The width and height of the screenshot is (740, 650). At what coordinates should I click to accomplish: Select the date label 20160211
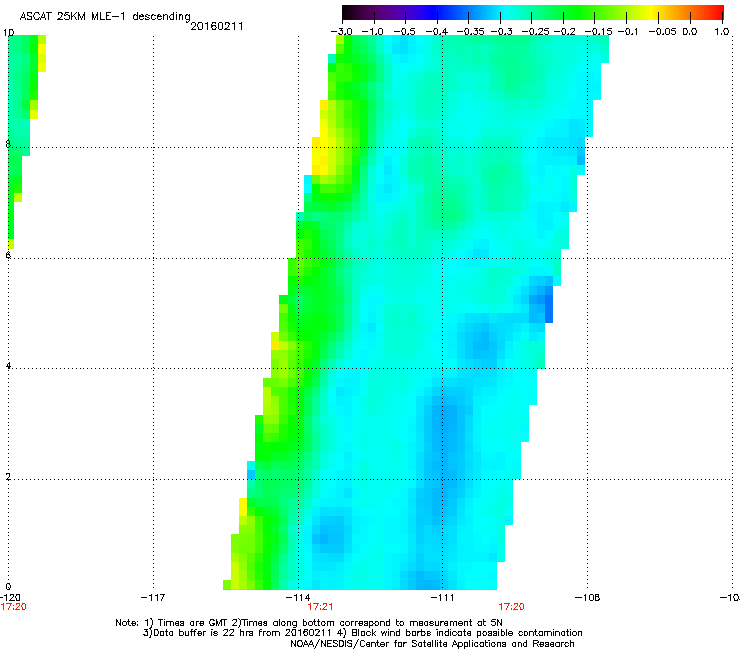pyautogui.click(x=217, y=26)
